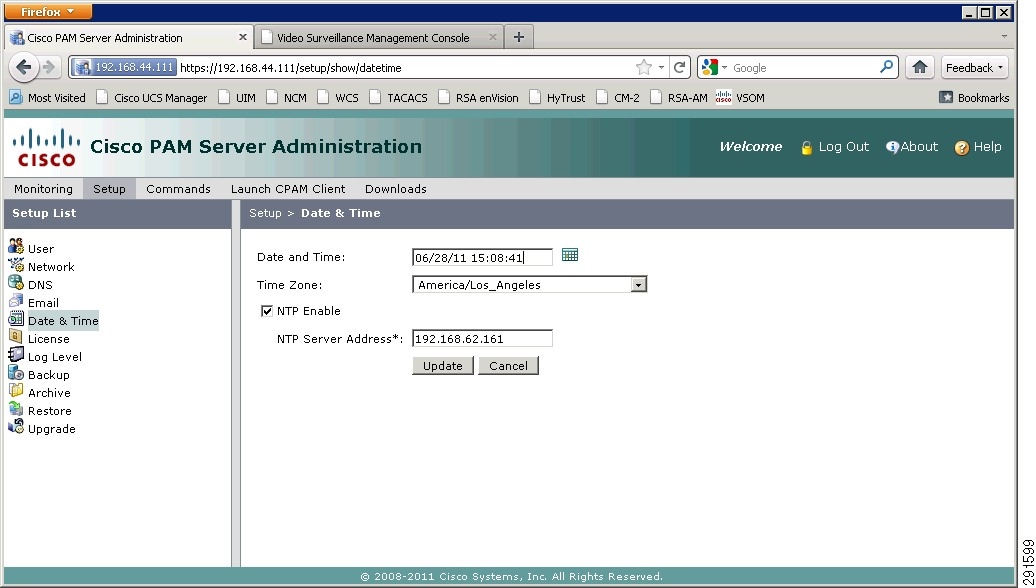This screenshot has width=1036, height=588.
Task: Click the License icon
Action: pyautogui.click(x=16, y=337)
